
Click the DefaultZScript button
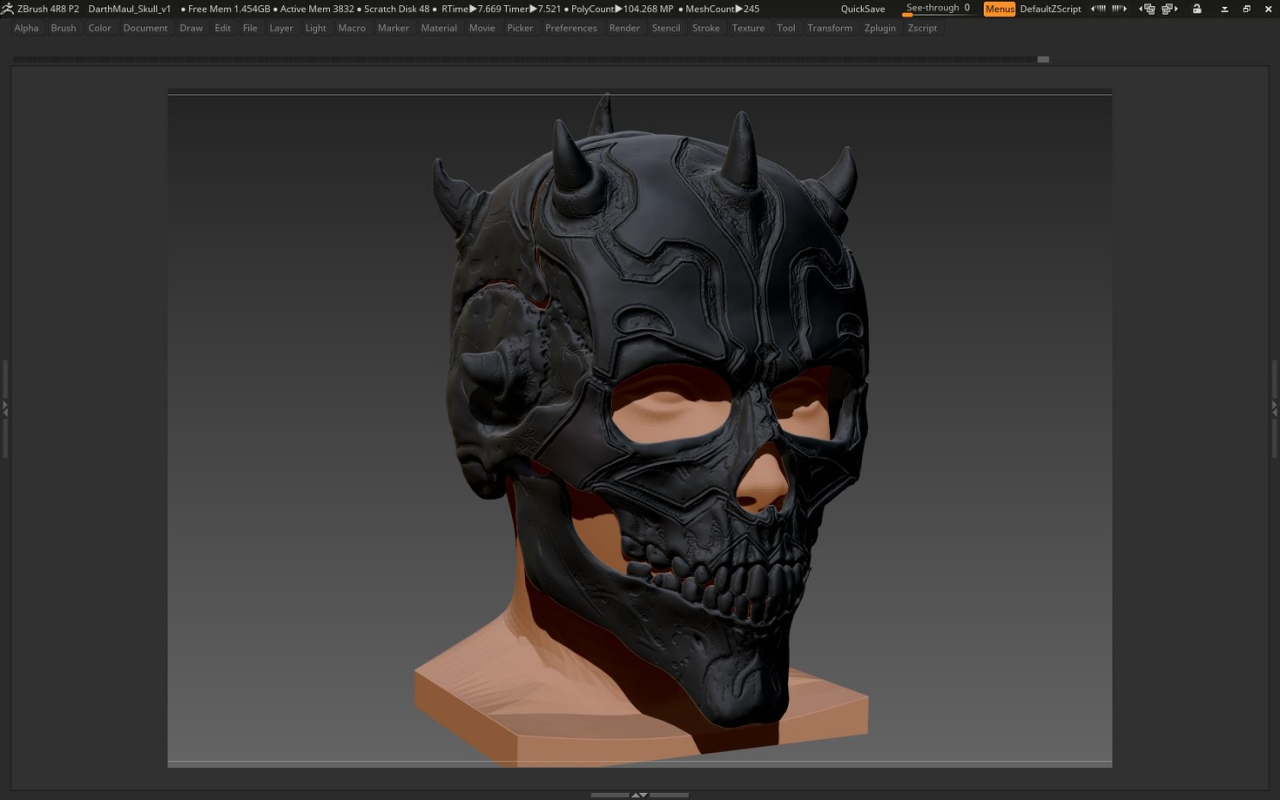point(1050,9)
